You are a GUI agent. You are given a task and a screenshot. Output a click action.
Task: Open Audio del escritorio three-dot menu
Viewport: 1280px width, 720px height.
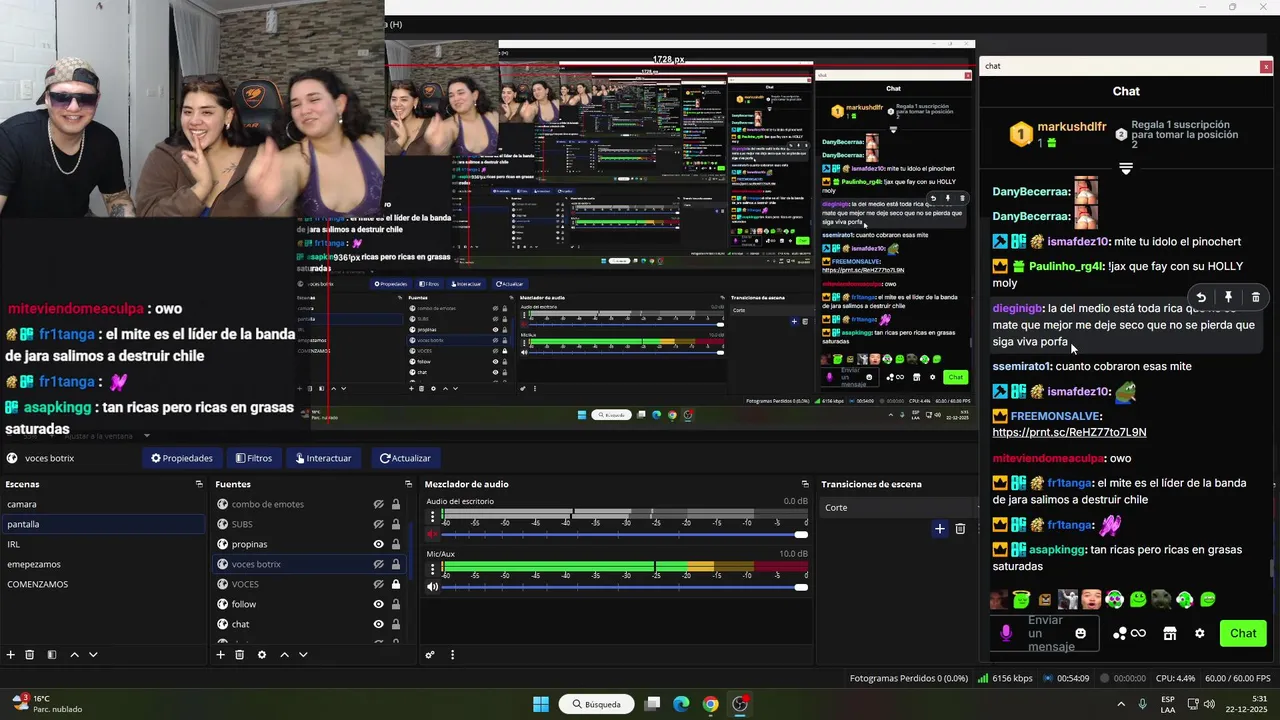point(432,516)
